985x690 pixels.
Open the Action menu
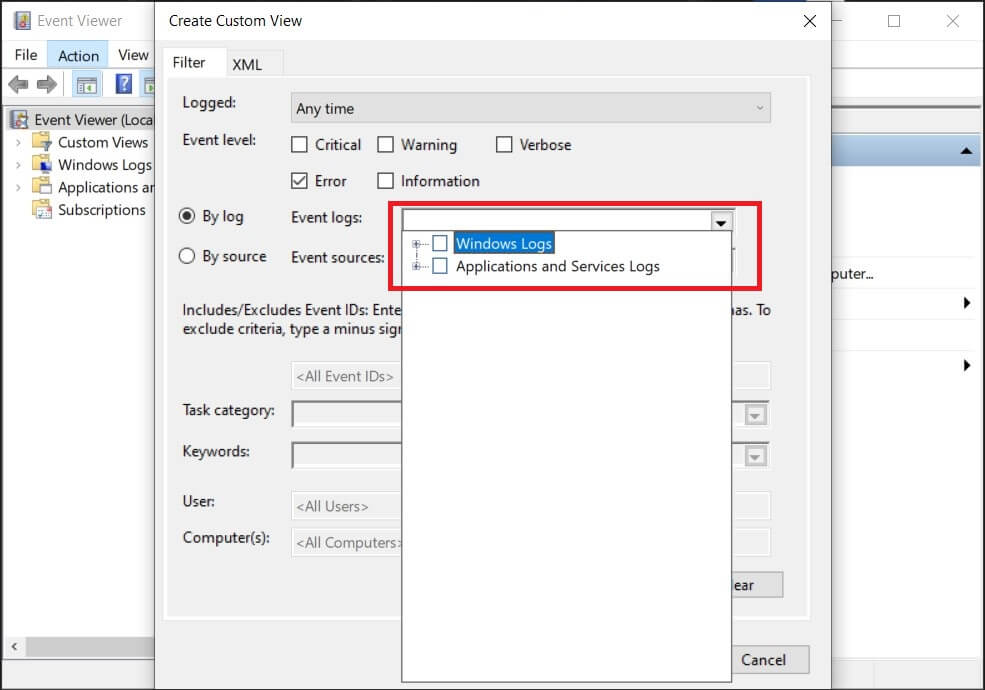click(x=78, y=54)
